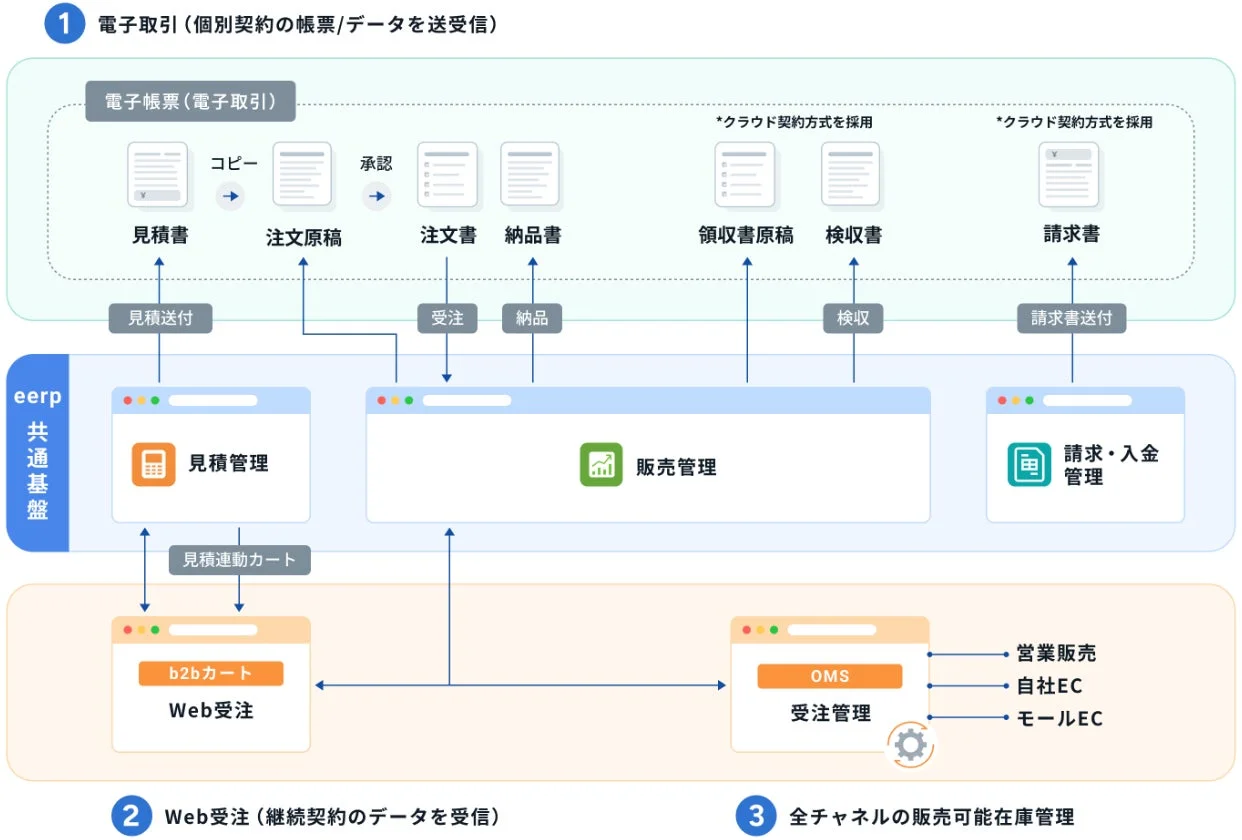Viewport: 1242px width, 840px height.
Task: Click the gear icon on OMS card
Action: (909, 745)
